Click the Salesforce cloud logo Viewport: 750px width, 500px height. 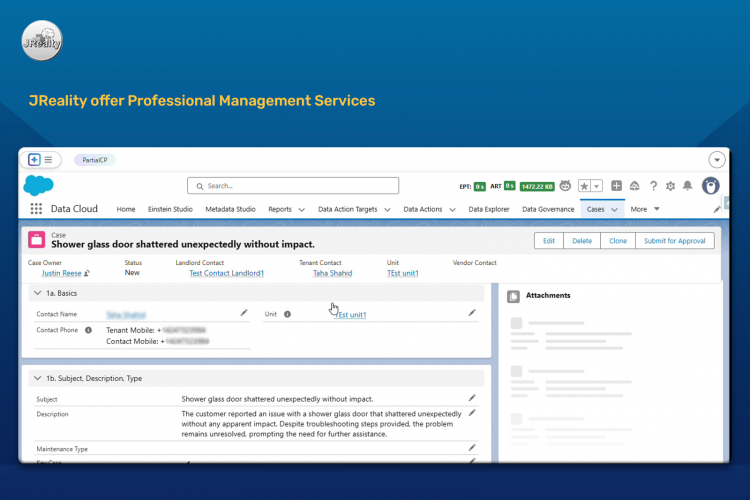(38, 185)
